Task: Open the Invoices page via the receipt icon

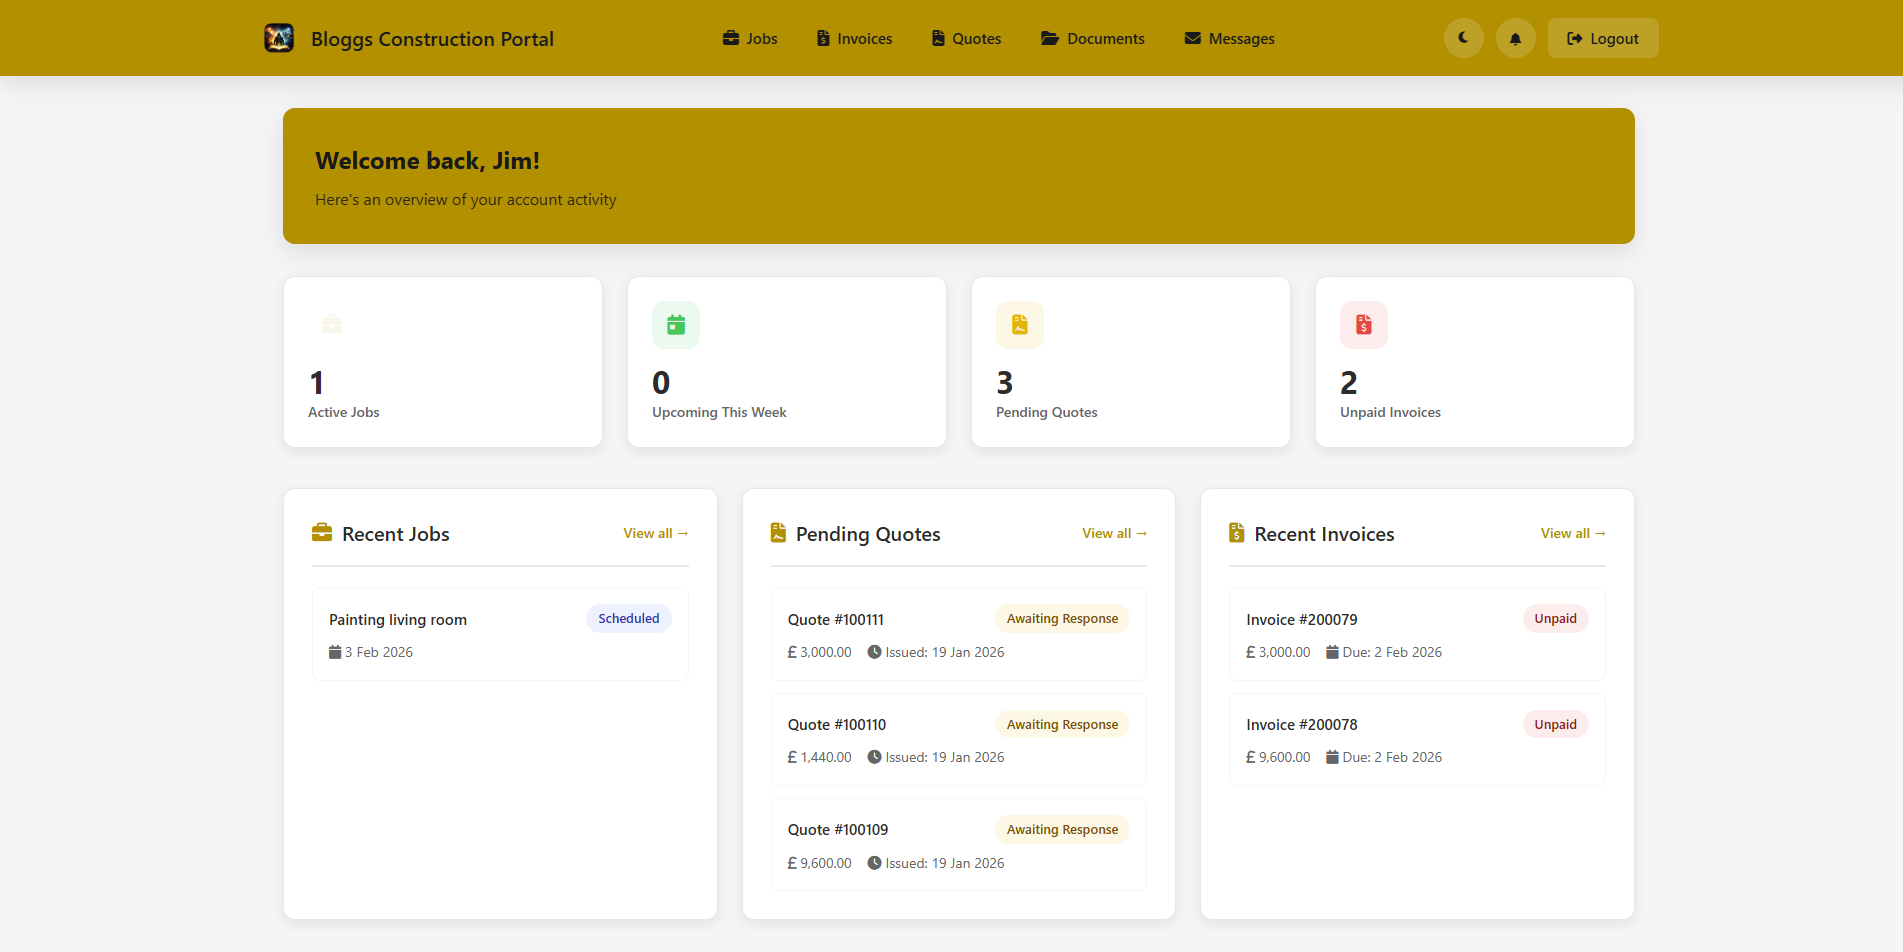Action: click(x=822, y=38)
